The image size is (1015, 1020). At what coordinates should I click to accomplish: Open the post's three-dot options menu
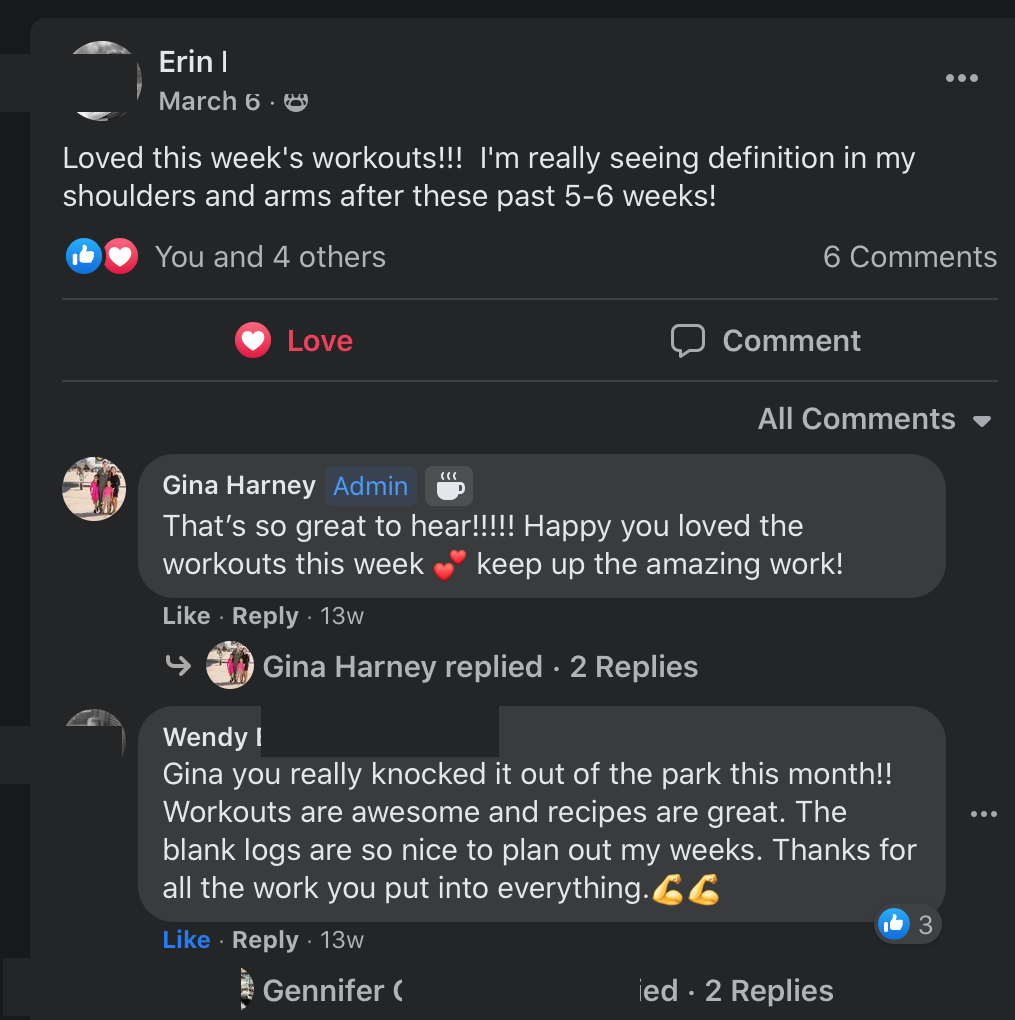click(961, 78)
